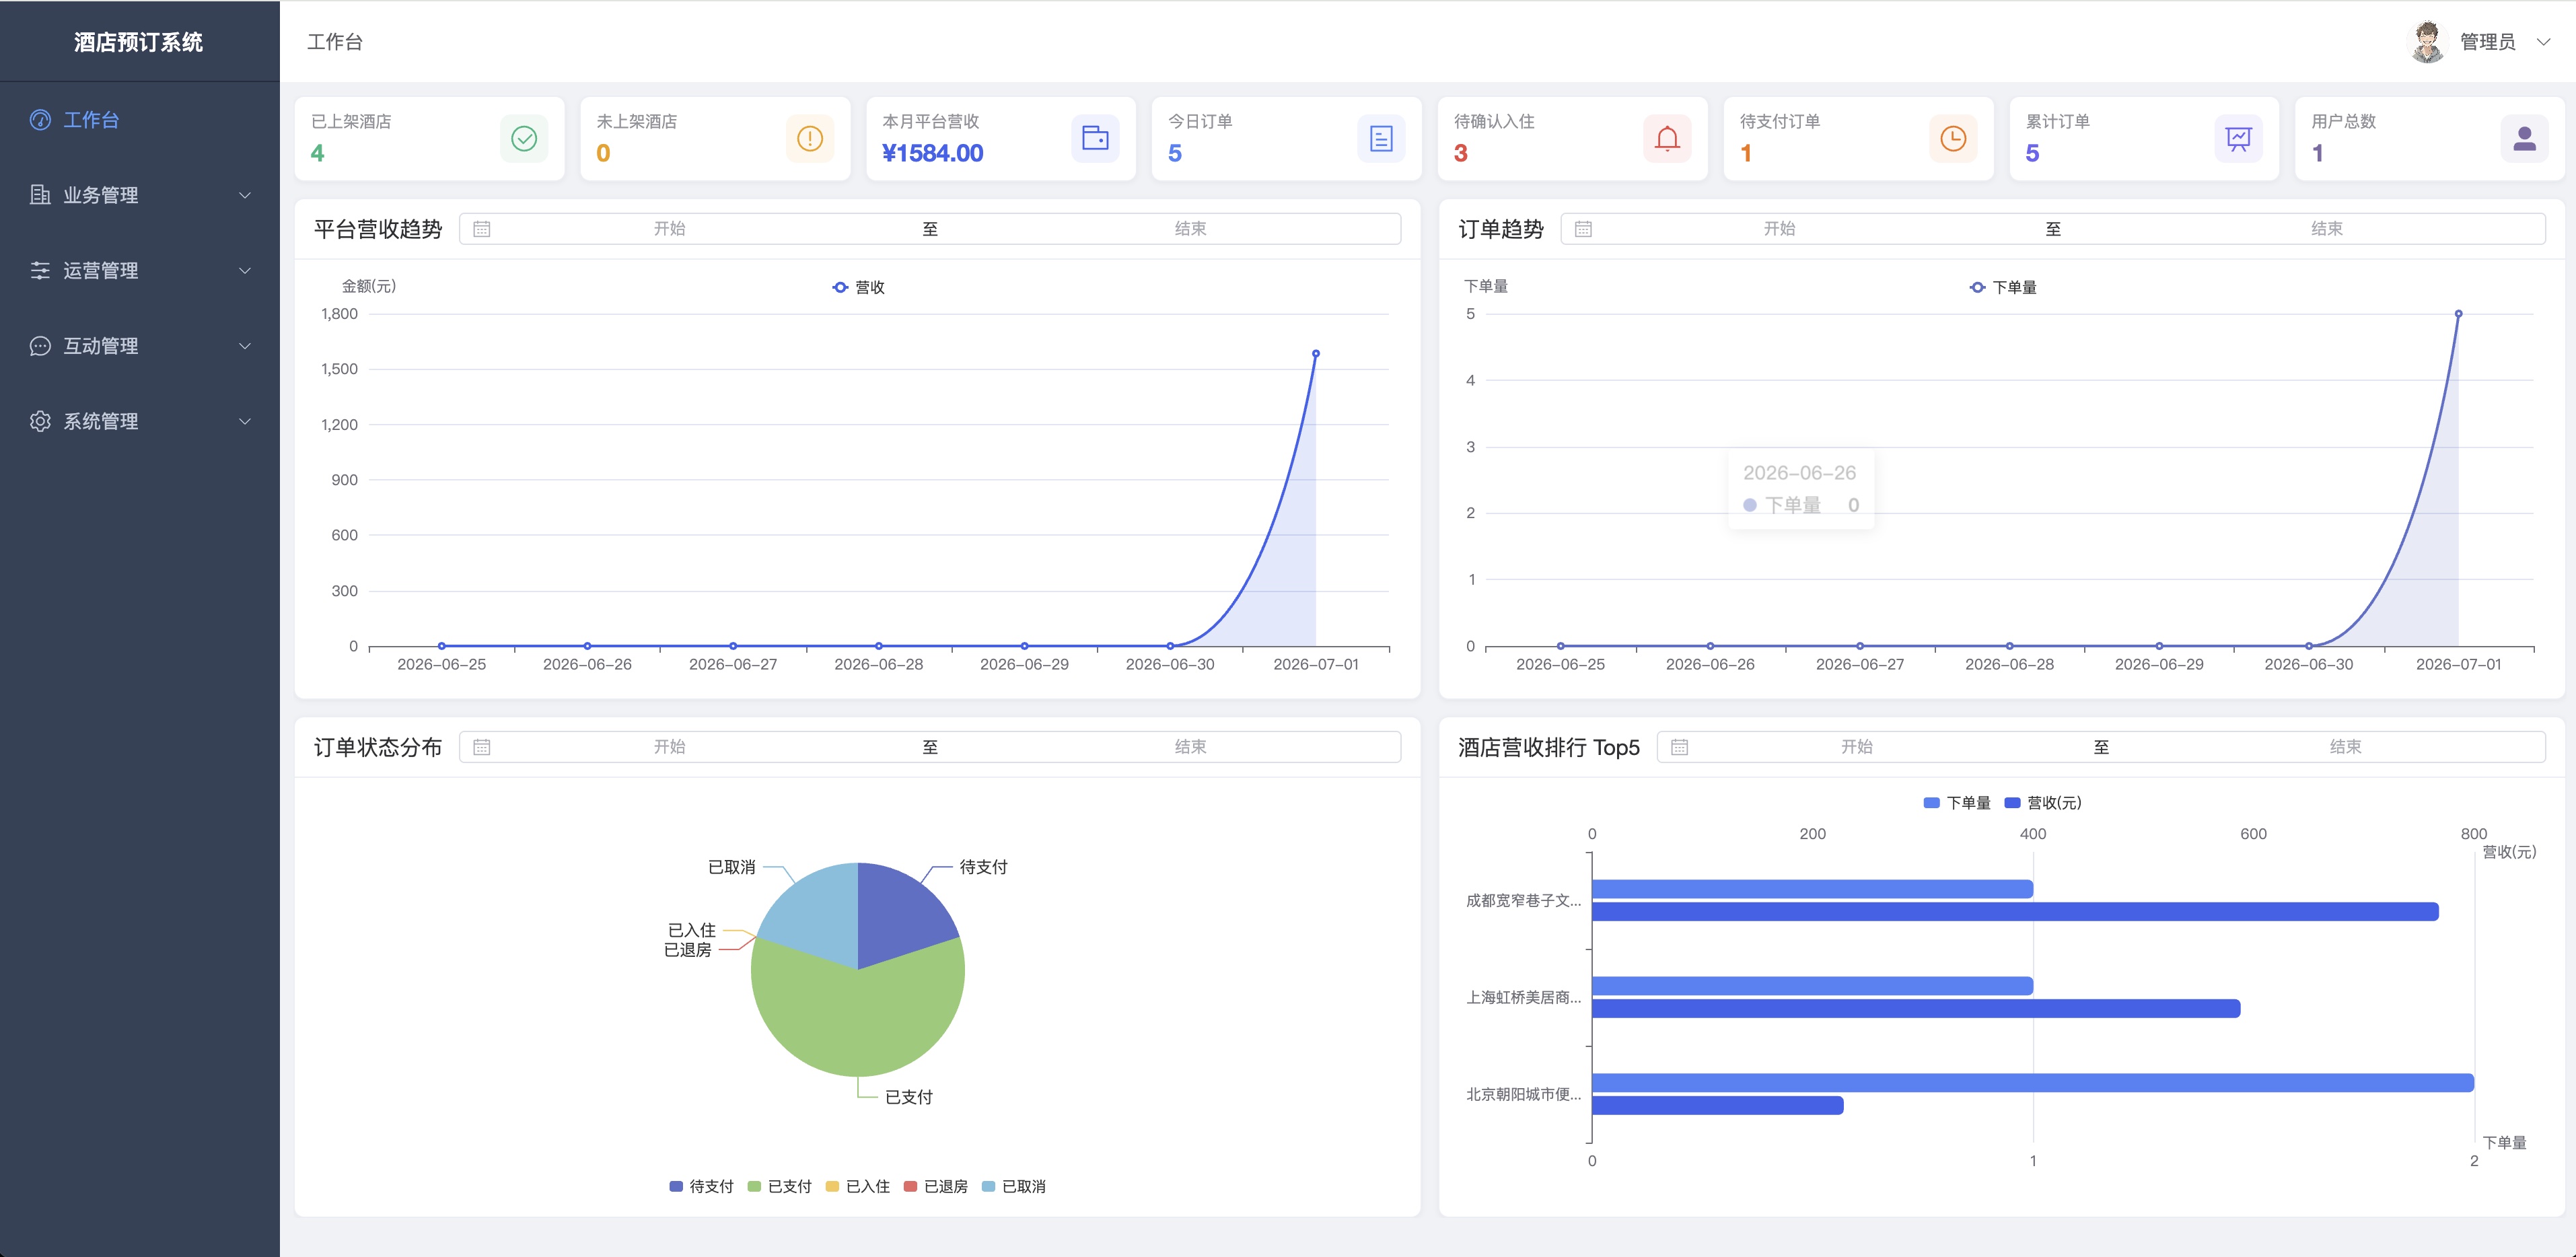2576x1257 pixels.
Task: Click the dashboard icon beside 工作台 in sidebar
Action: [x=40, y=120]
